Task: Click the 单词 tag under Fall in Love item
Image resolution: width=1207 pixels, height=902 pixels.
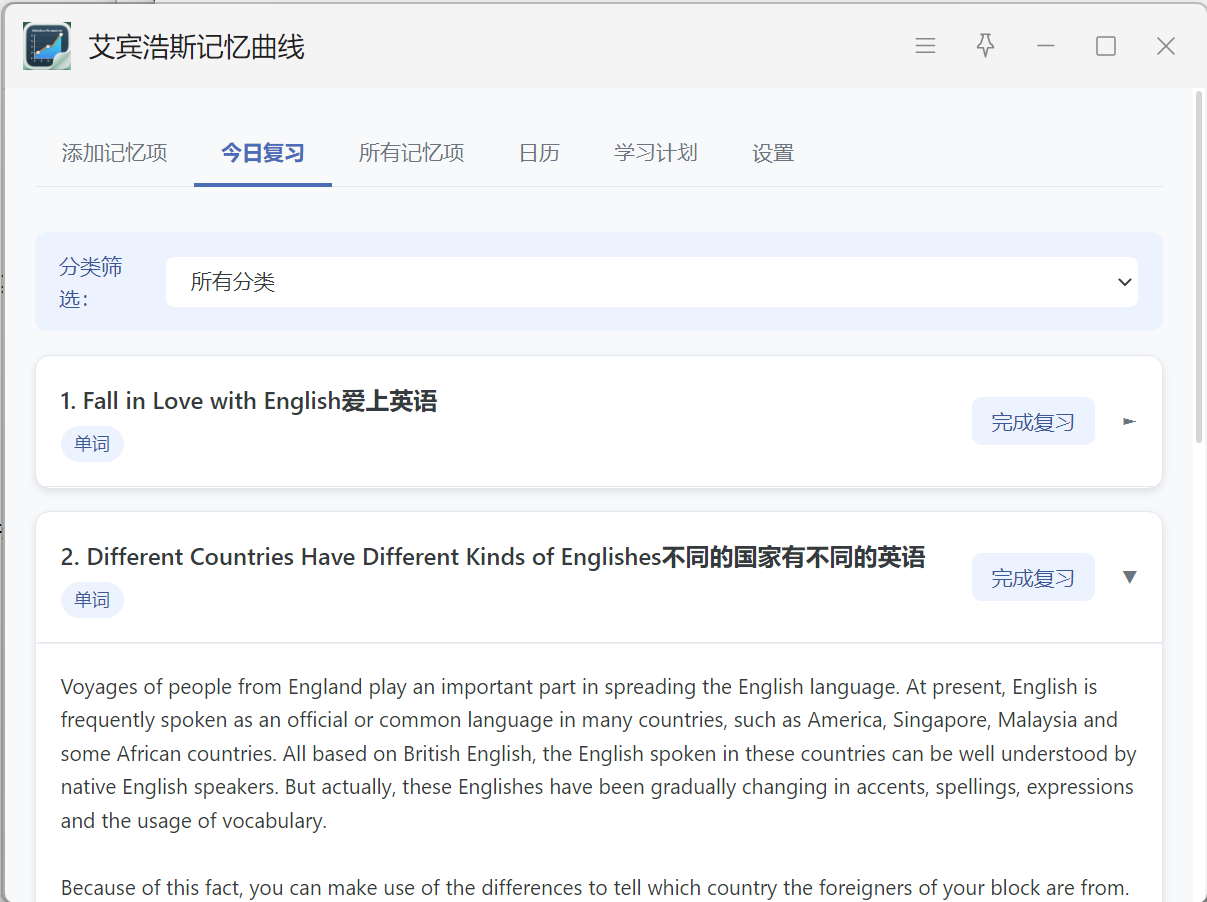Action: 92,443
